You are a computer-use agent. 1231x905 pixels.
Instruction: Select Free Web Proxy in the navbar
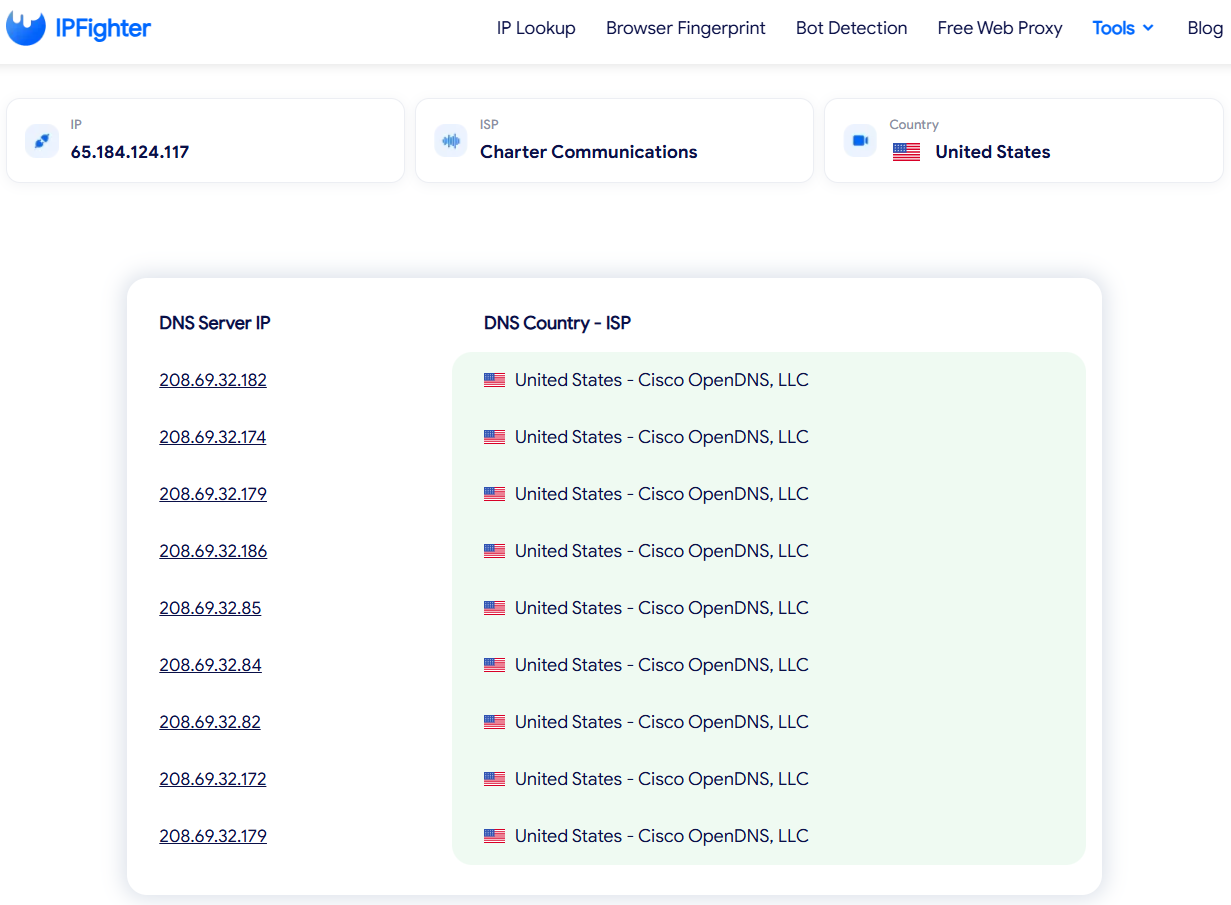click(1000, 28)
